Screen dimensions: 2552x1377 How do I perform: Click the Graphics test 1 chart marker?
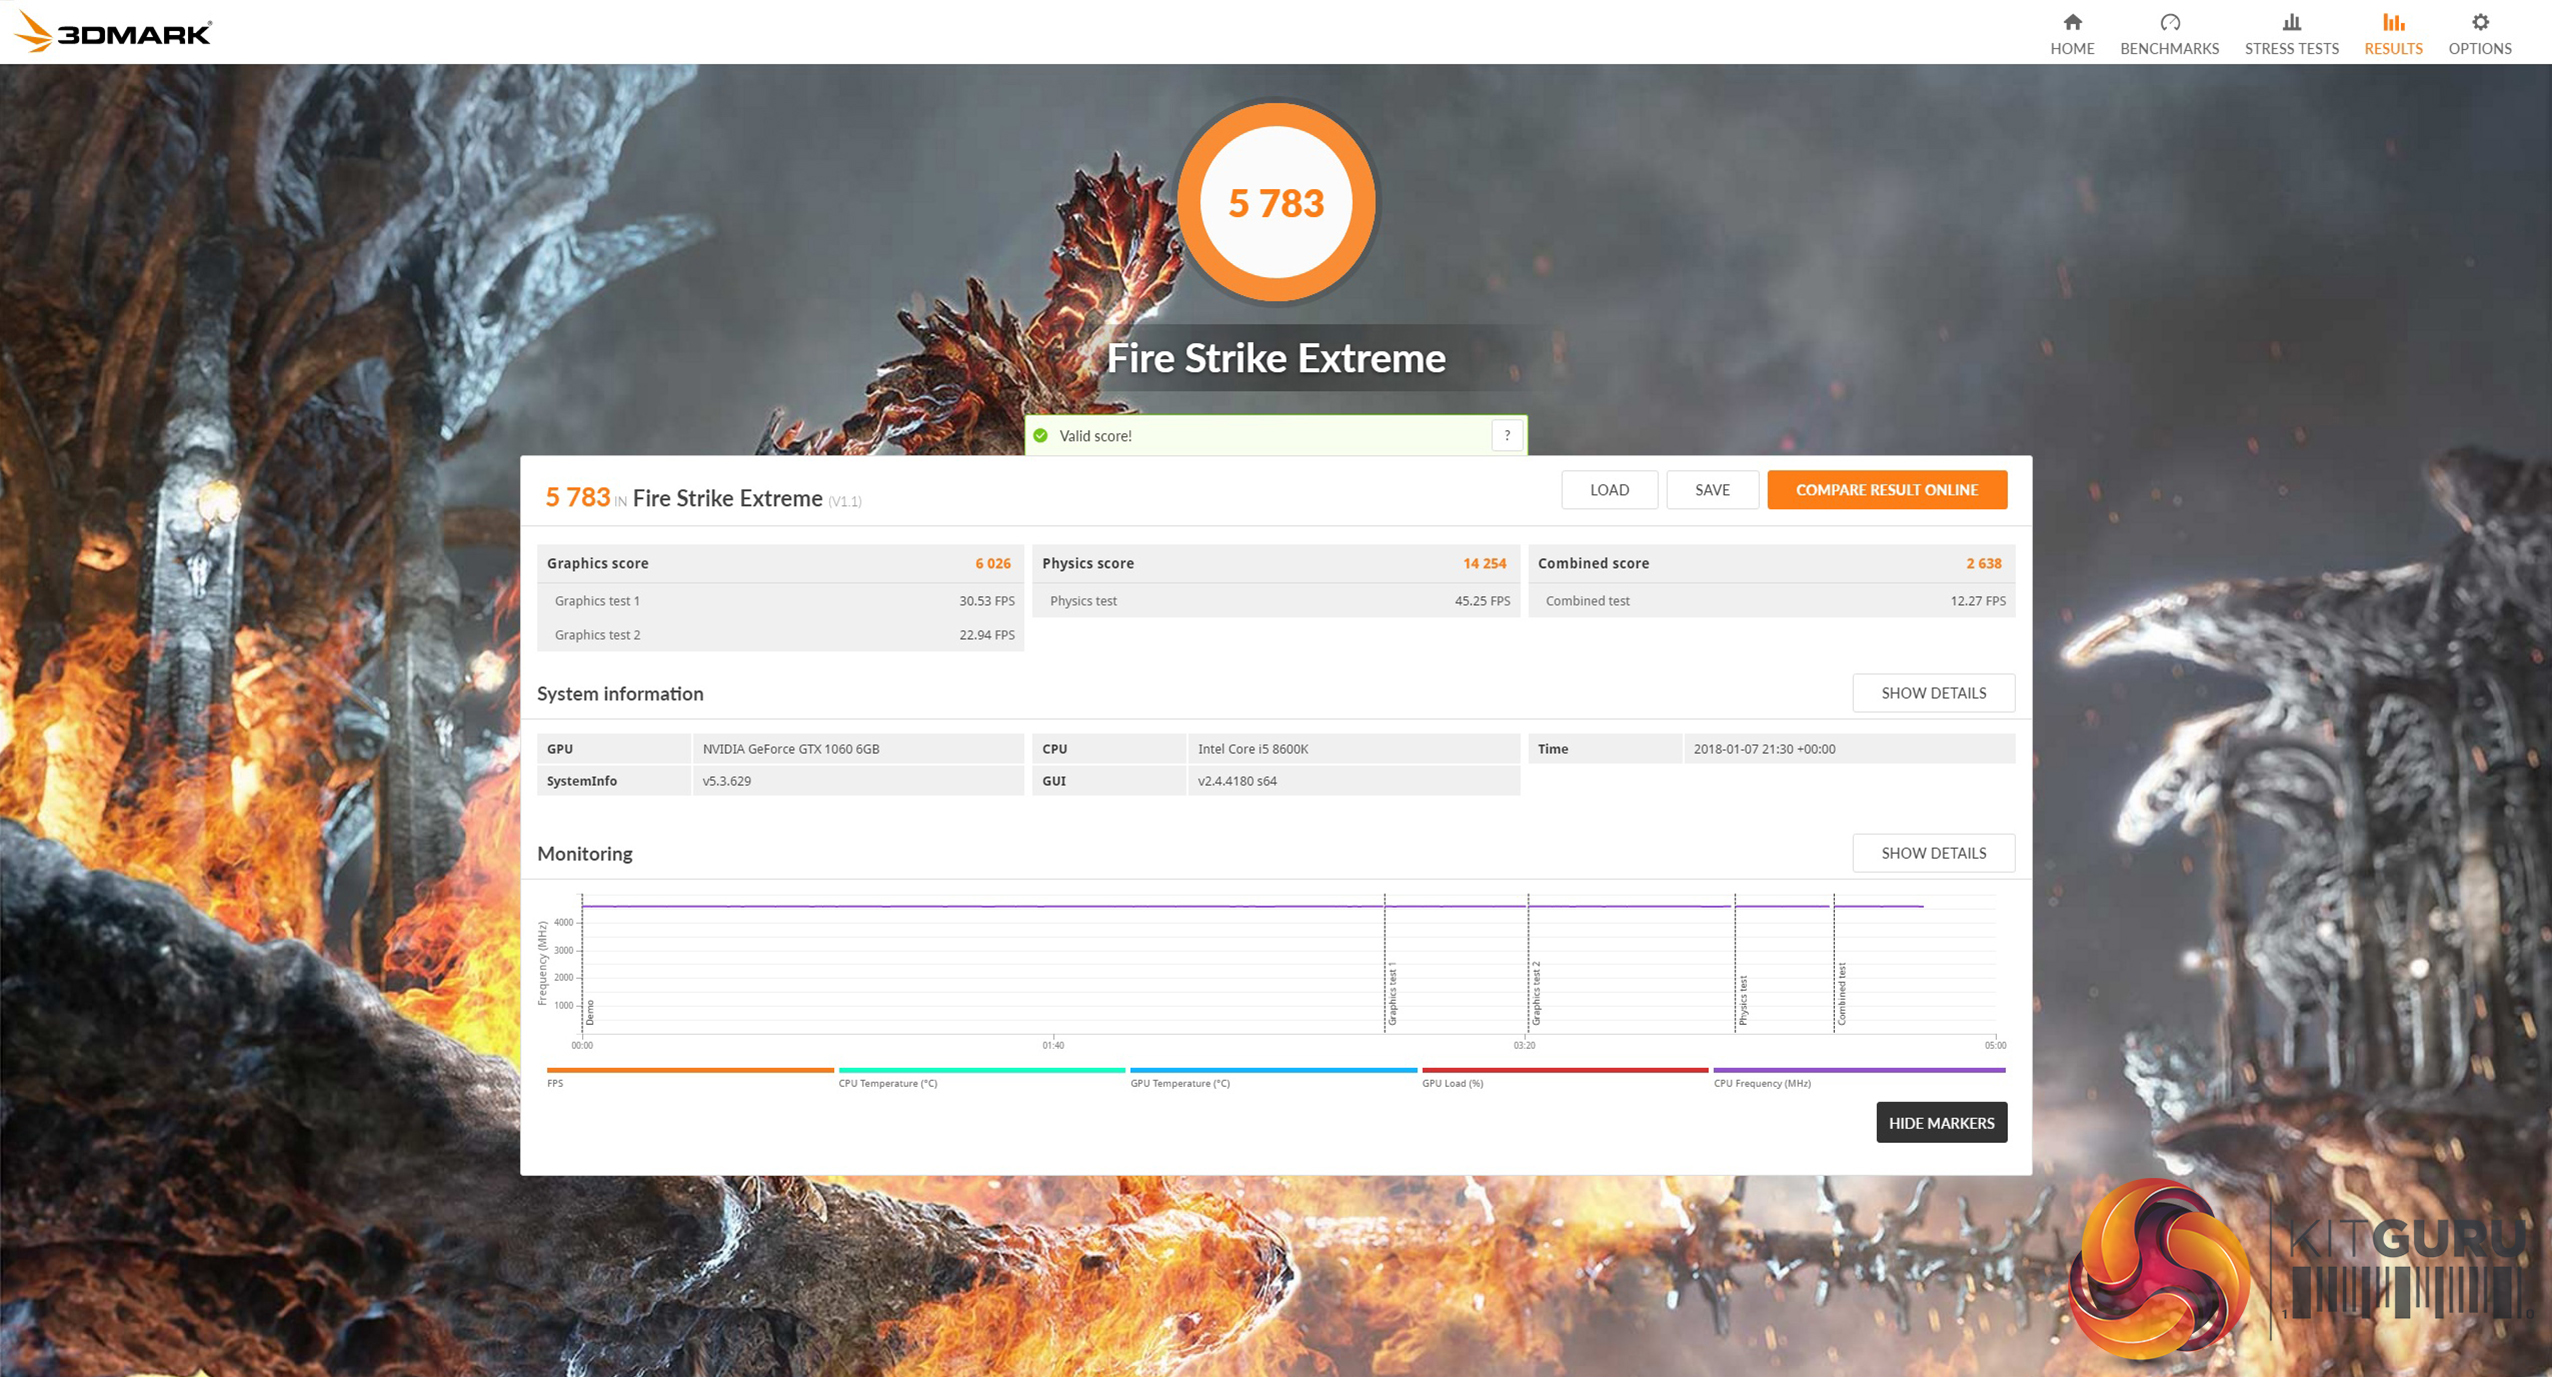(x=1390, y=993)
